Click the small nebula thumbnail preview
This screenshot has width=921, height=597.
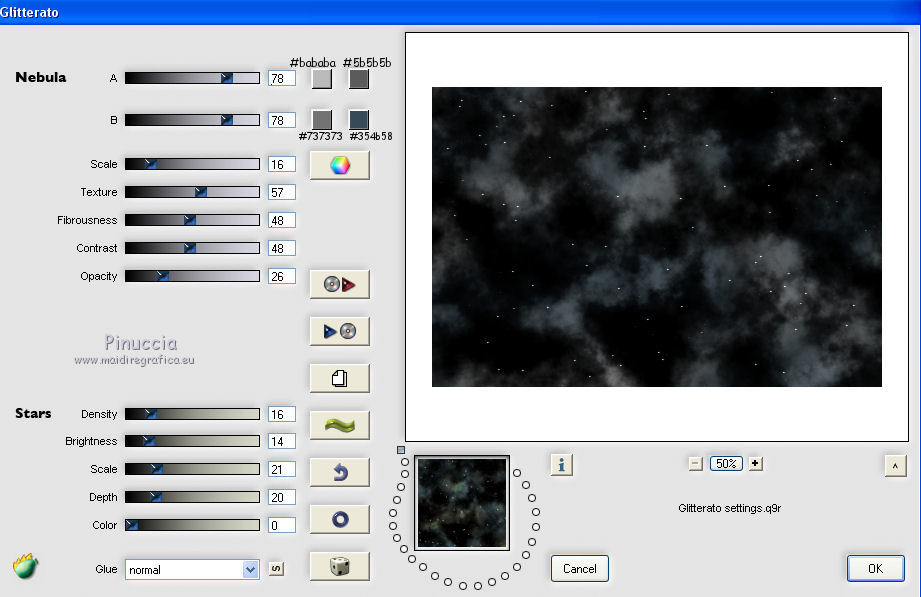click(x=462, y=503)
